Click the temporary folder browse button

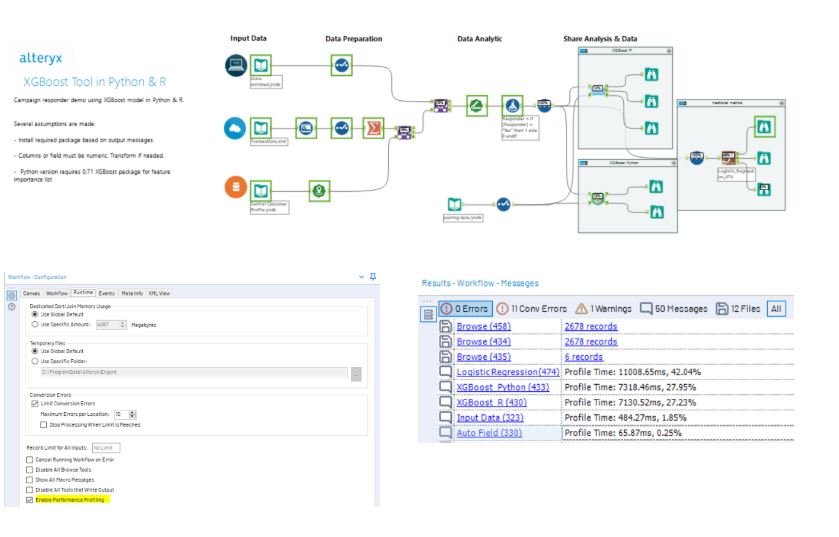click(356, 373)
